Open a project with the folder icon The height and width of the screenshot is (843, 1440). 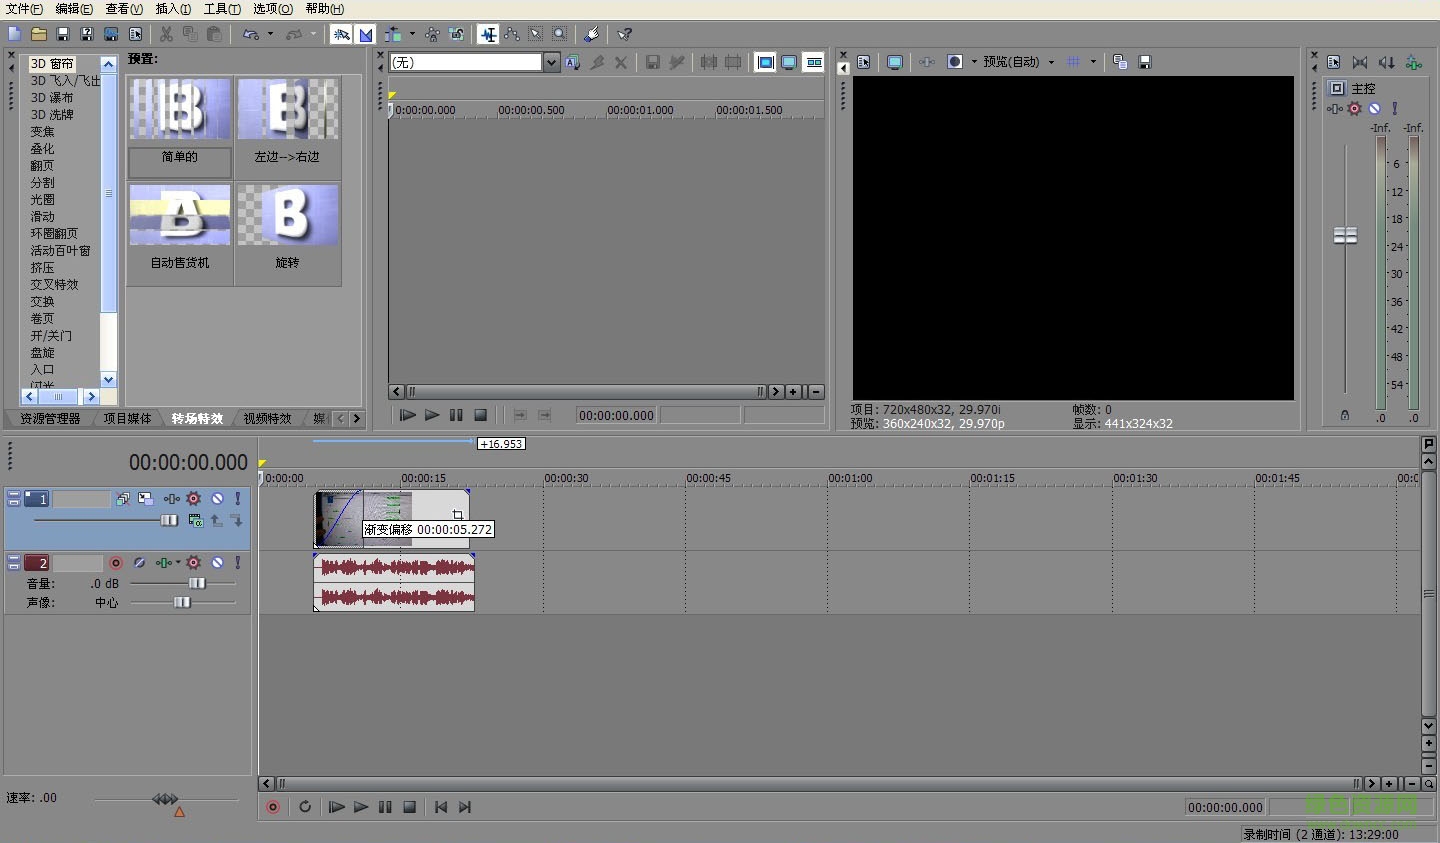[x=38, y=34]
